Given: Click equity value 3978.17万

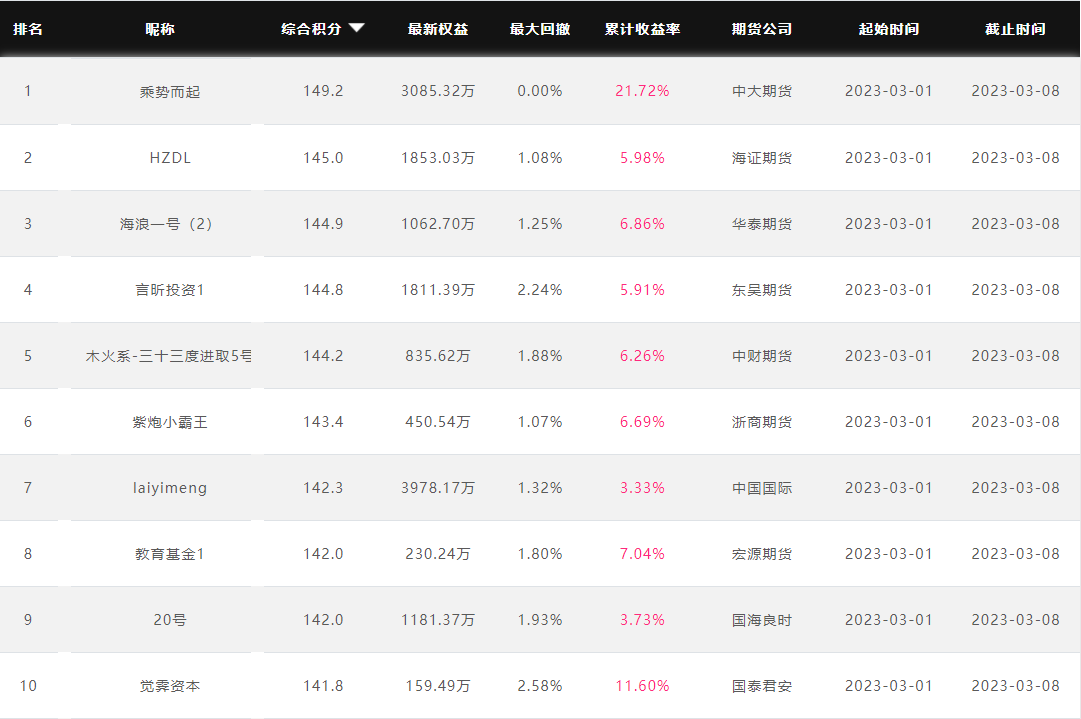Looking at the screenshot, I should 438,488.
